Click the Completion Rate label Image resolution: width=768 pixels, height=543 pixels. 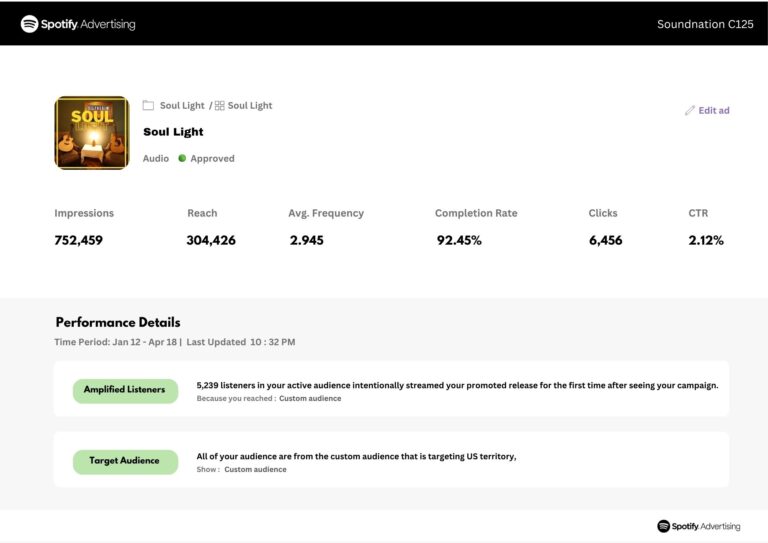(x=476, y=213)
